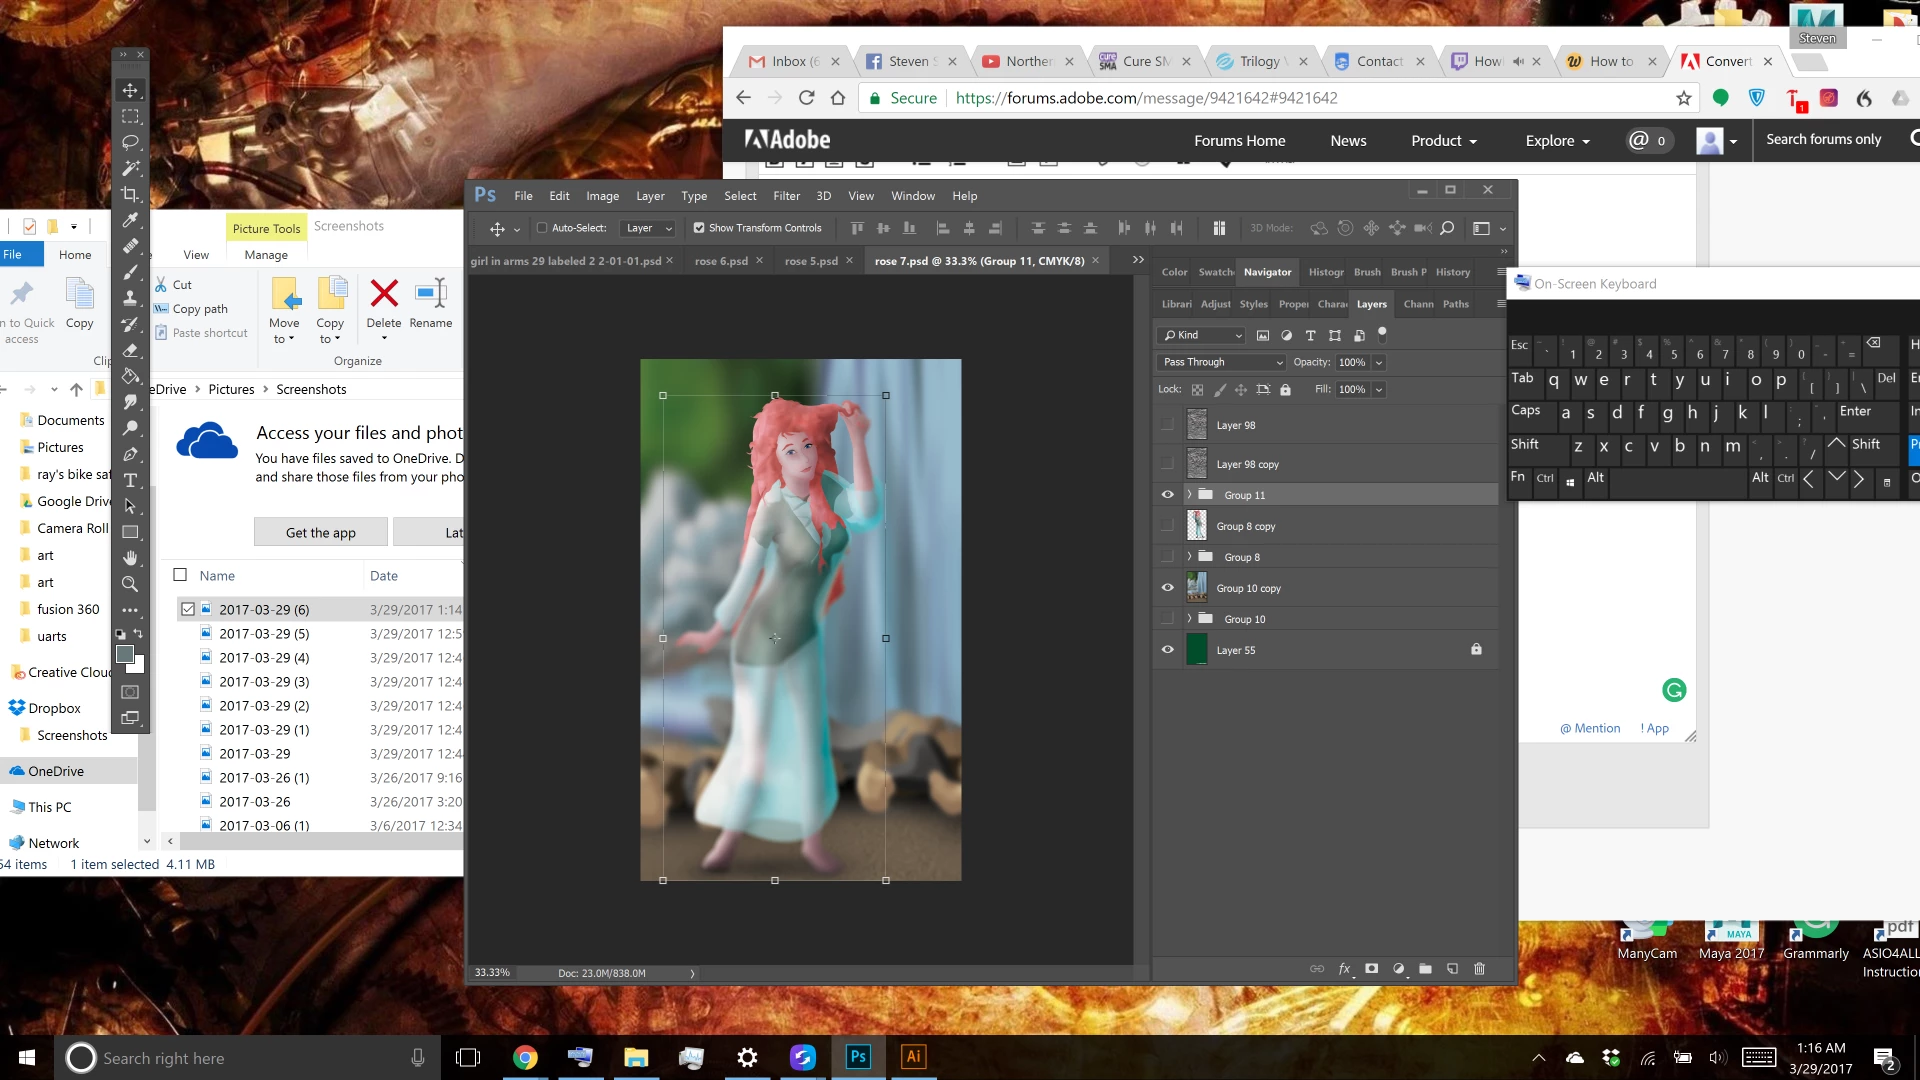The image size is (1920, 1080).
Task: Open the Filter menu in Photoshop
Action: click(x=786, y=196)
